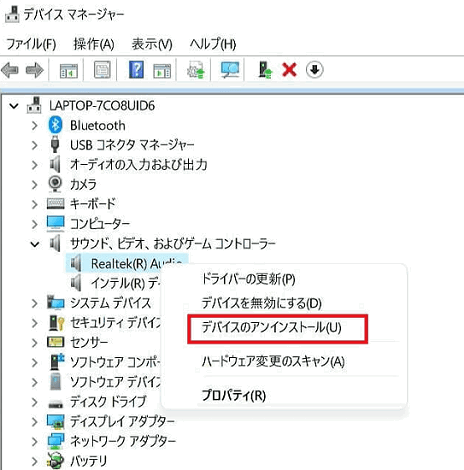Click the red X uninstall device icon
464x470 pixels.
click(x=289, y=70)
